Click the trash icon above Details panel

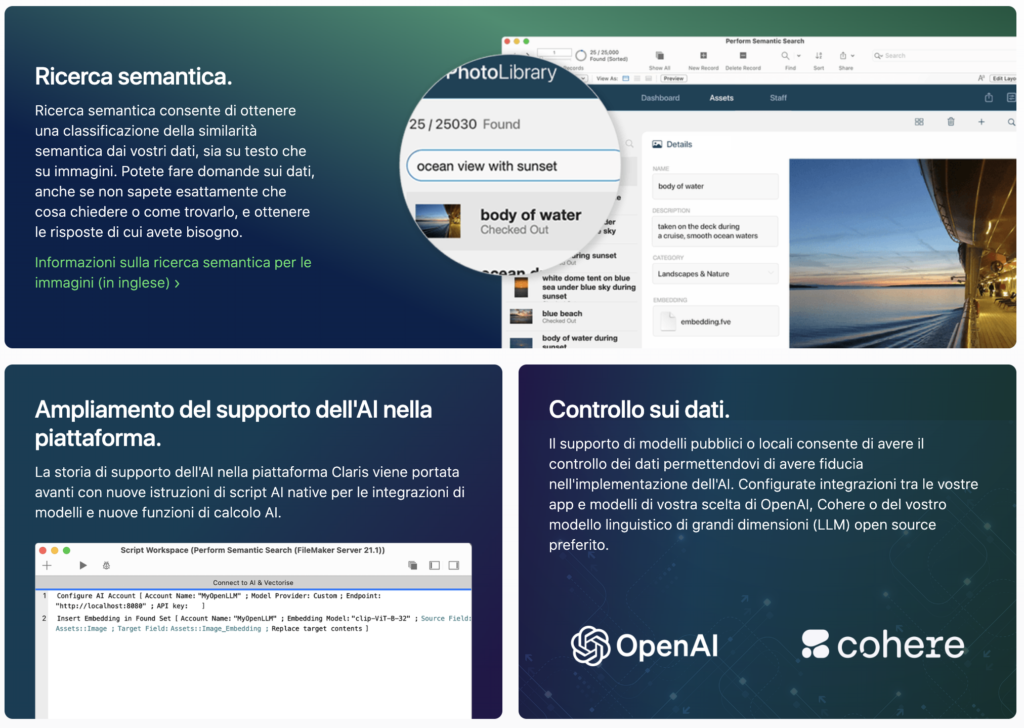click(x=951, y=122)
